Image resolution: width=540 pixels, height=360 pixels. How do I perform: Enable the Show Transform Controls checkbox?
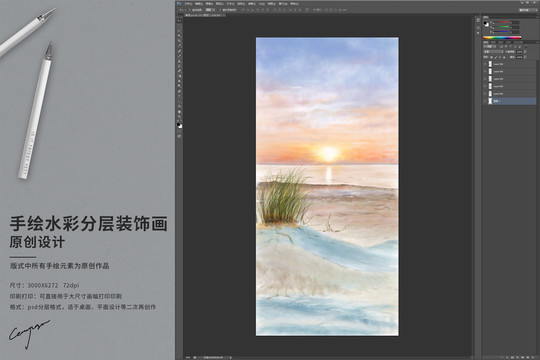[x=220, y=10]
